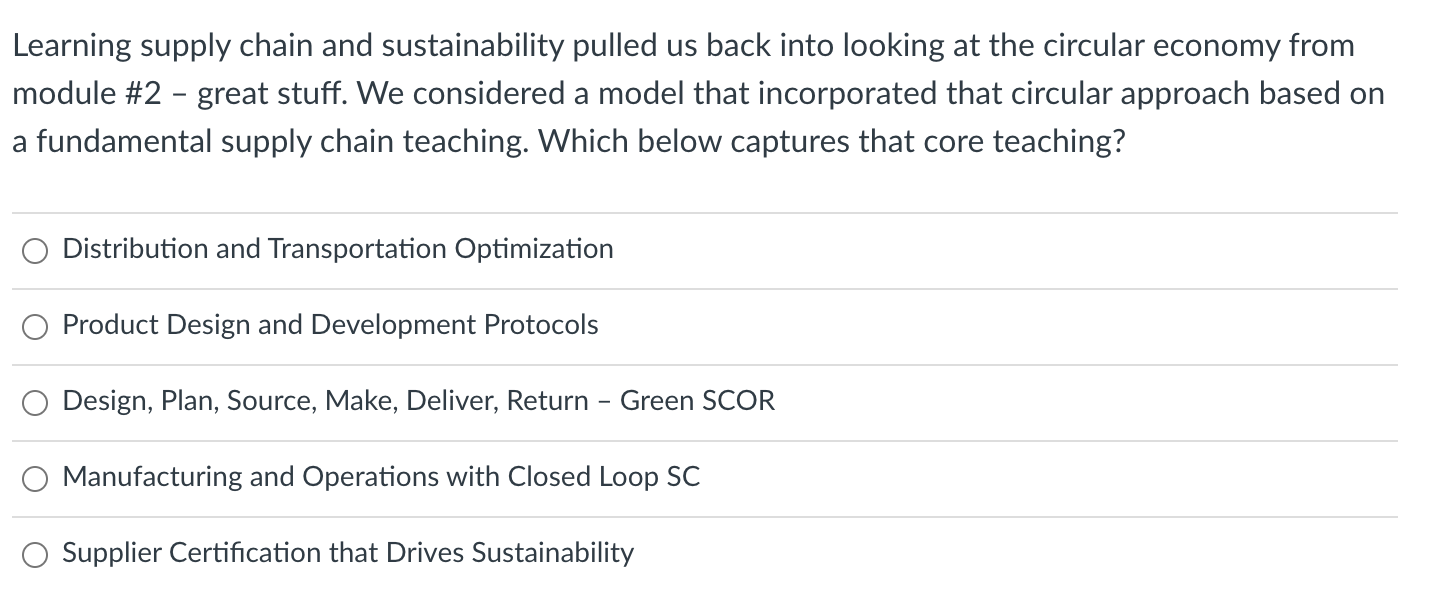Screen dimensions: 1432x602
Task: Click the Distribution and Transportation Optimization answer text
Action: pyautogui.click(x=337, y=250)
